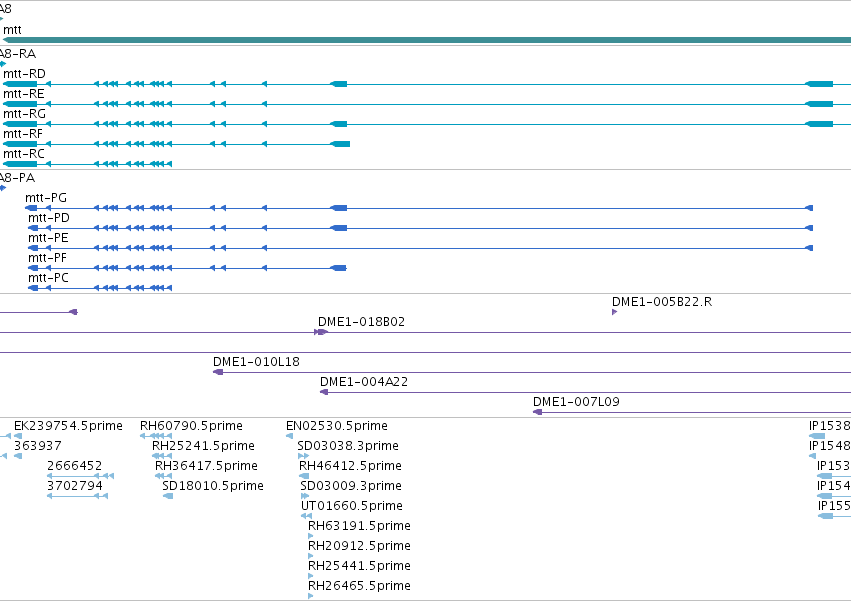Select the RH63191.5prime EST label
The height and width of the screenshot is (601, 851).
pyautogui.click(x=359, y=527)
